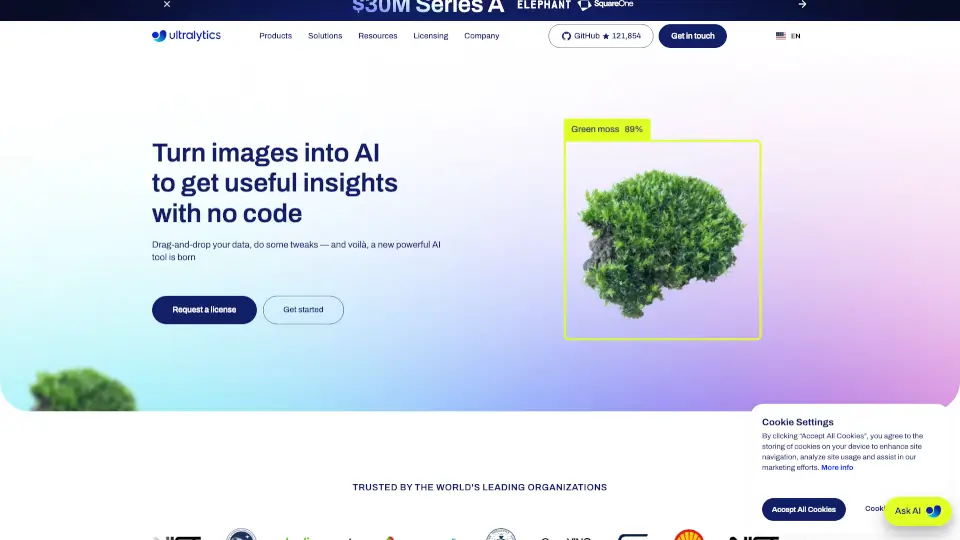Expand the Solutions menu
Viewport: 960px width, 540px height.
(x=325, y=36)
